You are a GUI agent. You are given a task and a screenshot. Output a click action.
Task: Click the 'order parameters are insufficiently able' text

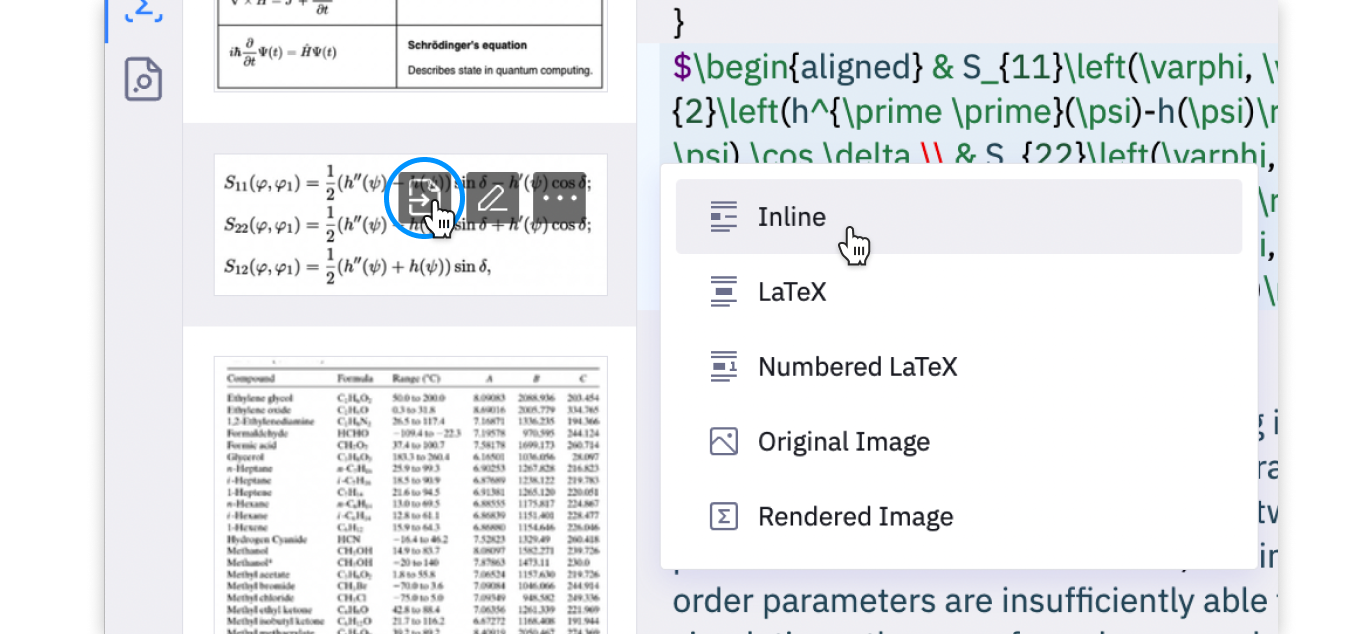tap(970, 601)
